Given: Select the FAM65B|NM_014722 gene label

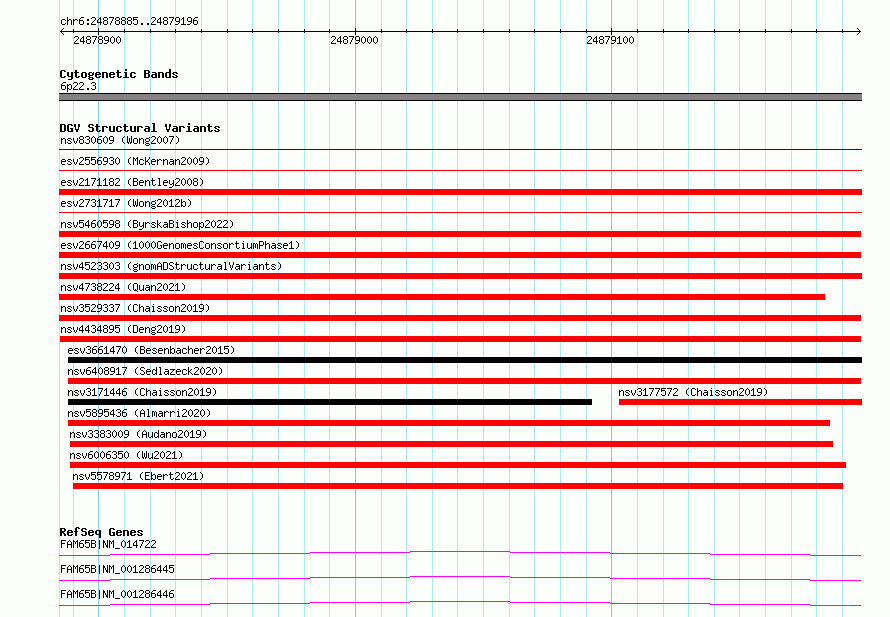Looking at the screenshot, I should (x=108, y=544).
